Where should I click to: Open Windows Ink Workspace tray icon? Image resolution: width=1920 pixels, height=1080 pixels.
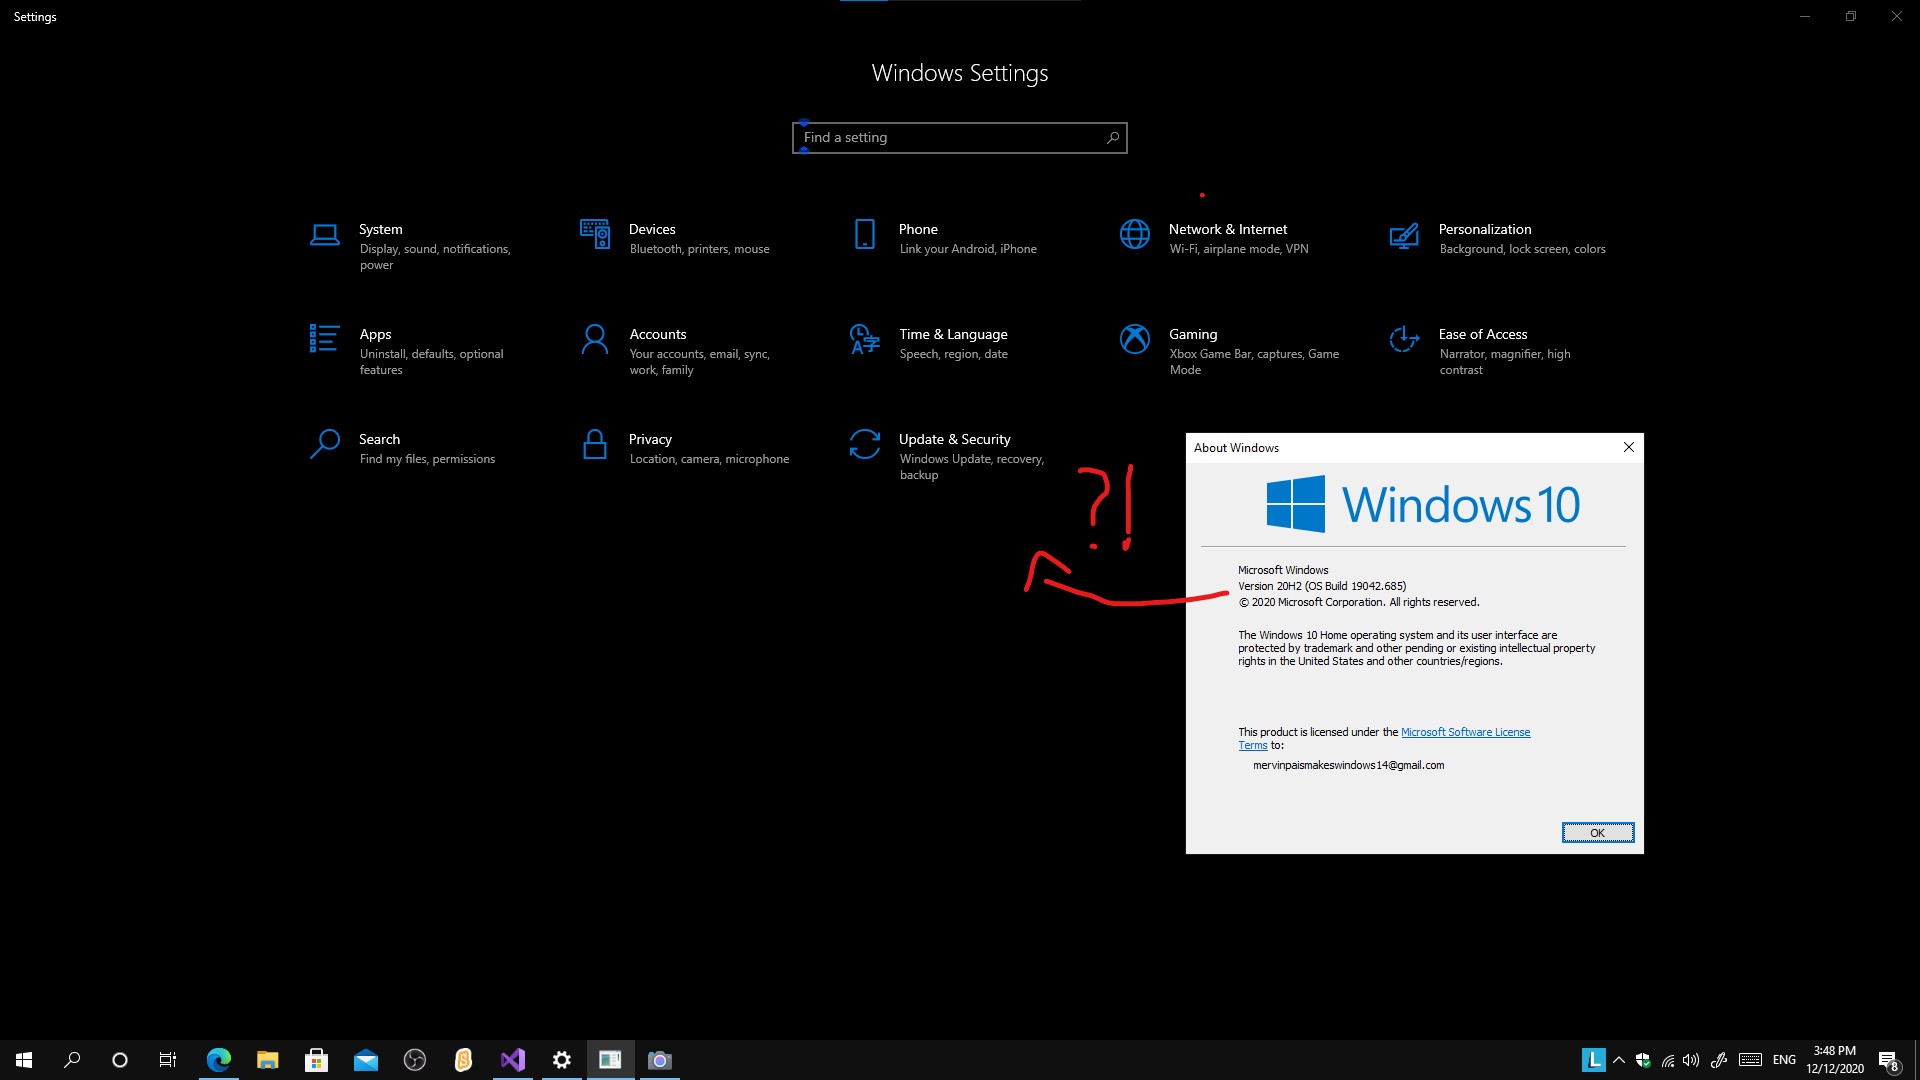1719,1060
